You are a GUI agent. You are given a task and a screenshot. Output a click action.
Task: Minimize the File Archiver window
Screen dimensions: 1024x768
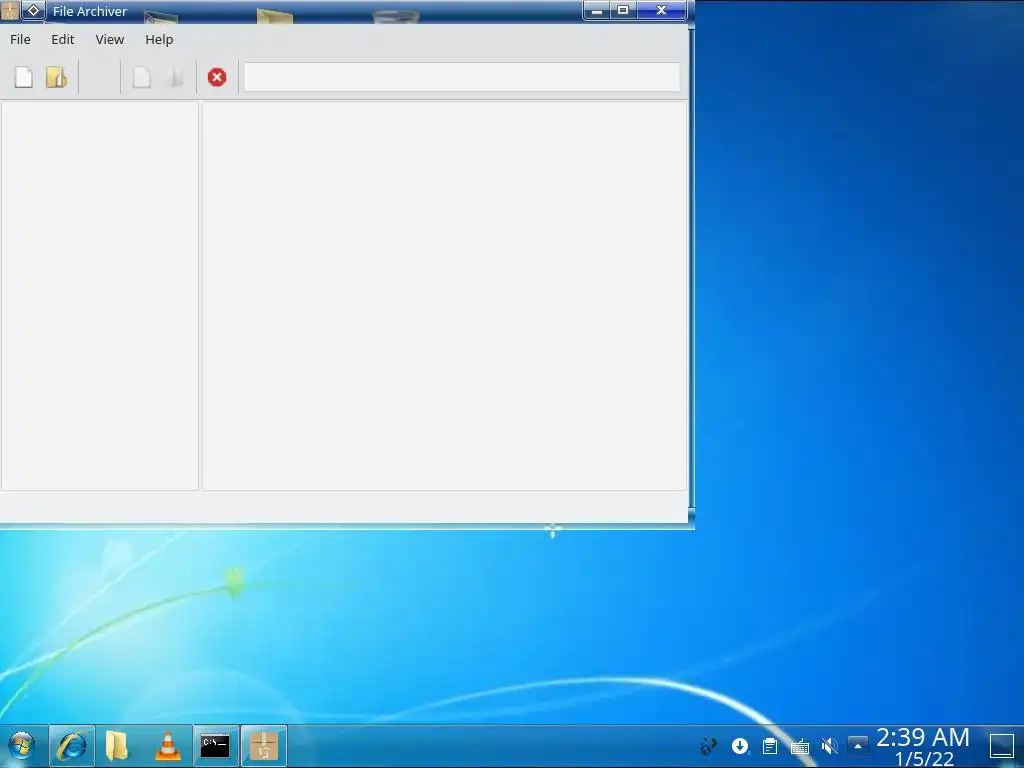[596, 10]
